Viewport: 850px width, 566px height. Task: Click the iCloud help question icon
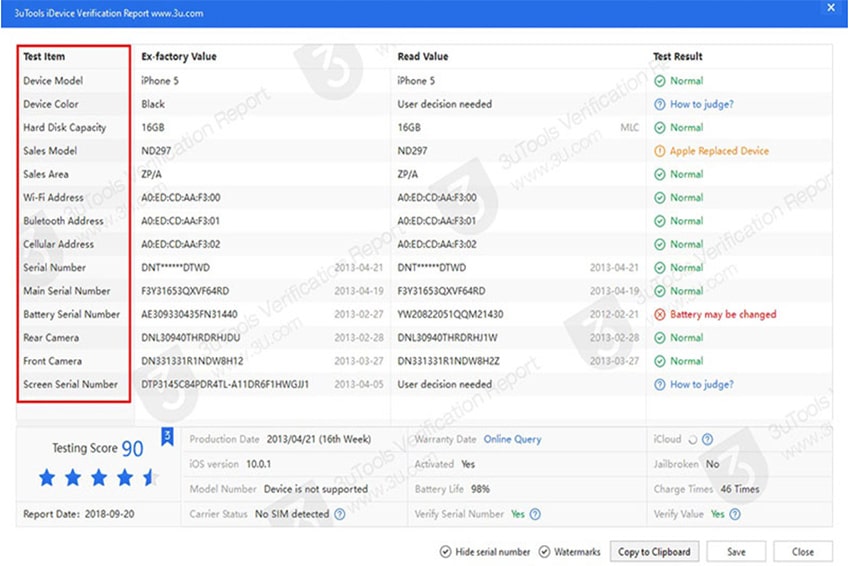click(x=707, y=439)
